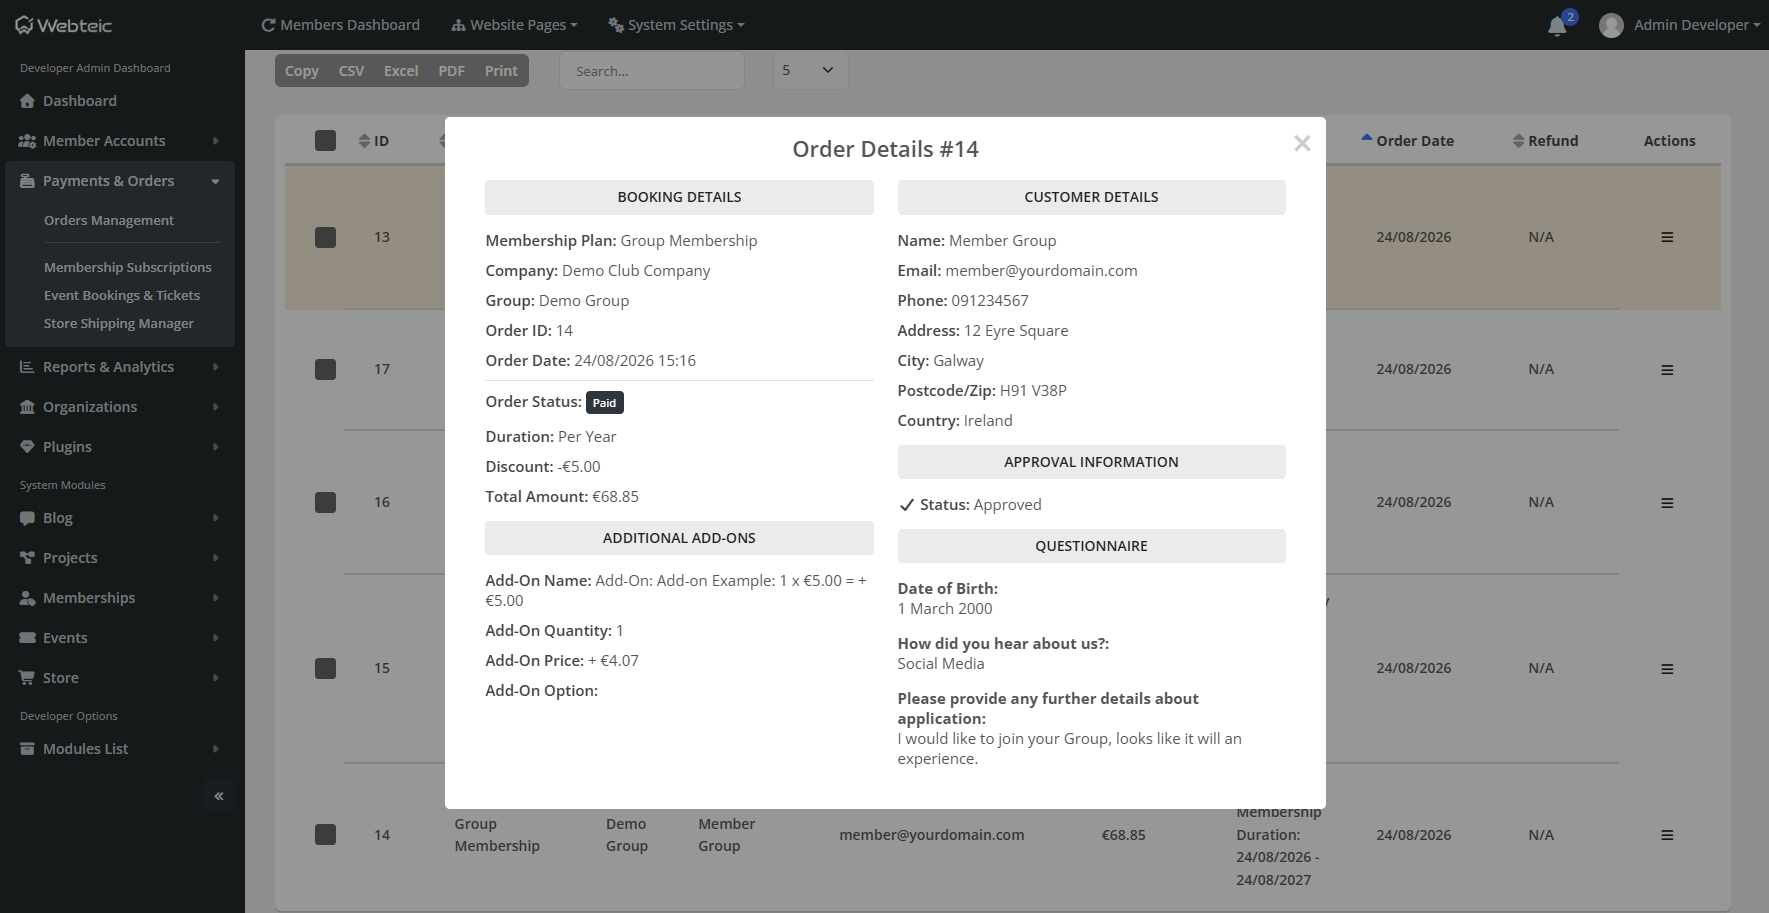Screen dimensions: 1769x913
Task: Check the box for order 16
Action: 325,502
